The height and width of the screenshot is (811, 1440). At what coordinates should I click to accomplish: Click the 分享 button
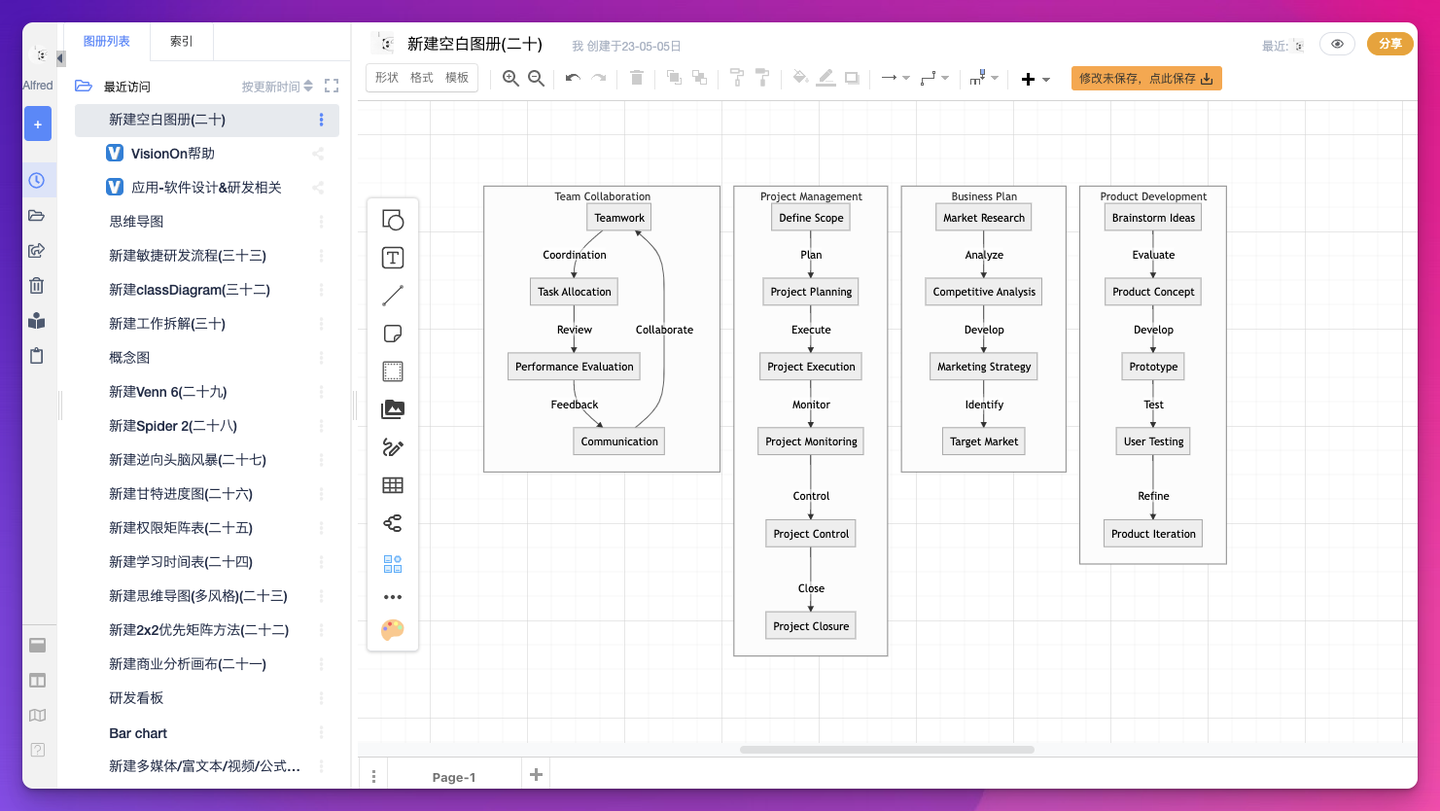tap(1390, 43)
